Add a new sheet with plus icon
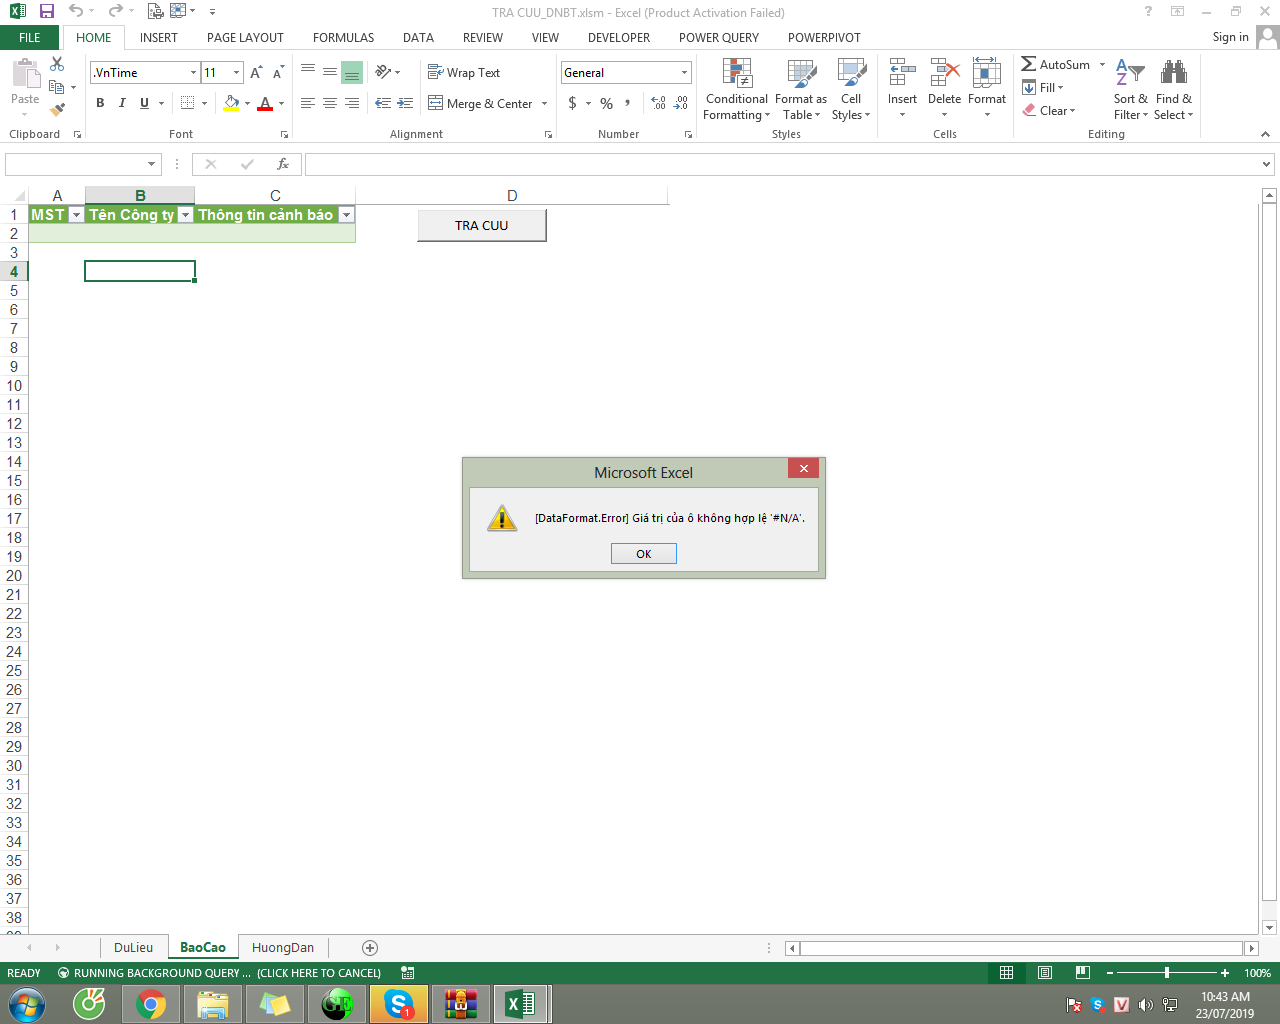The image size is (1280, 1024). (x=370, y=948)
